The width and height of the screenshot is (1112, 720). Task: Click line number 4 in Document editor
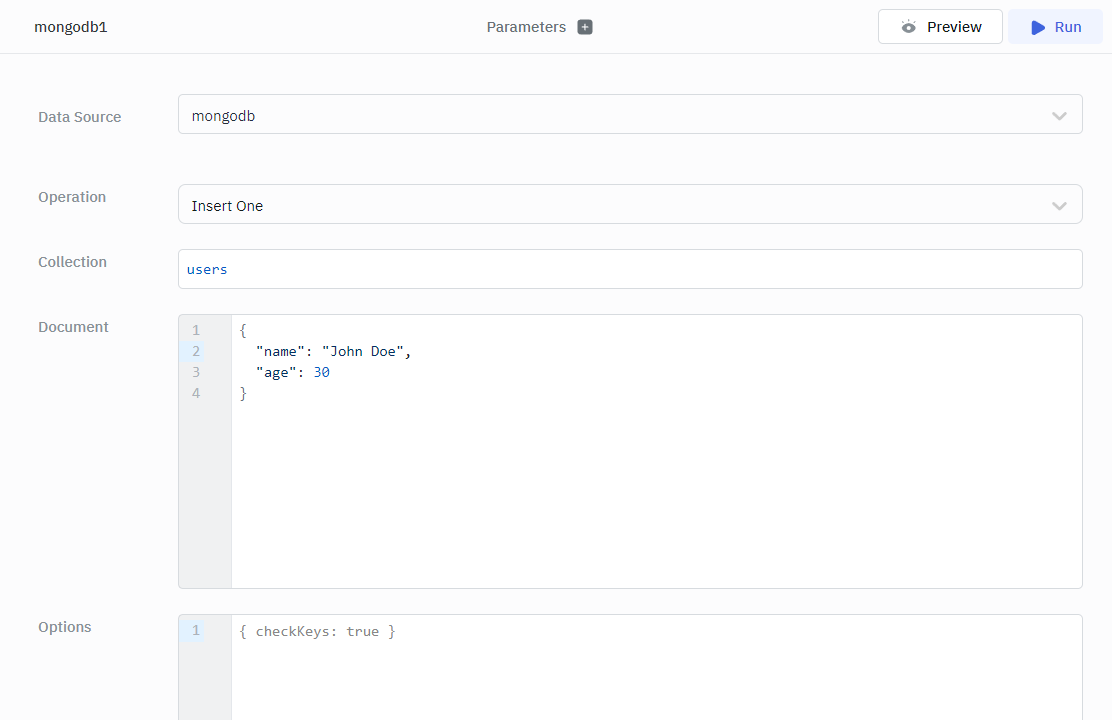click(x=196, y=393)
